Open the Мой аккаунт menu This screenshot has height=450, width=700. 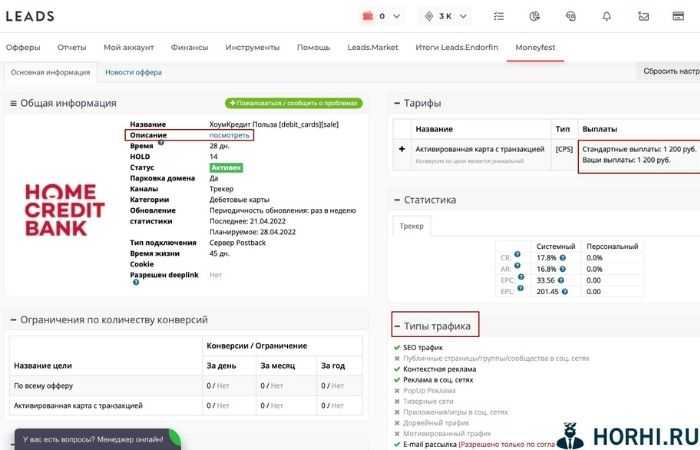pyautogui.click(x=129, y=47)
